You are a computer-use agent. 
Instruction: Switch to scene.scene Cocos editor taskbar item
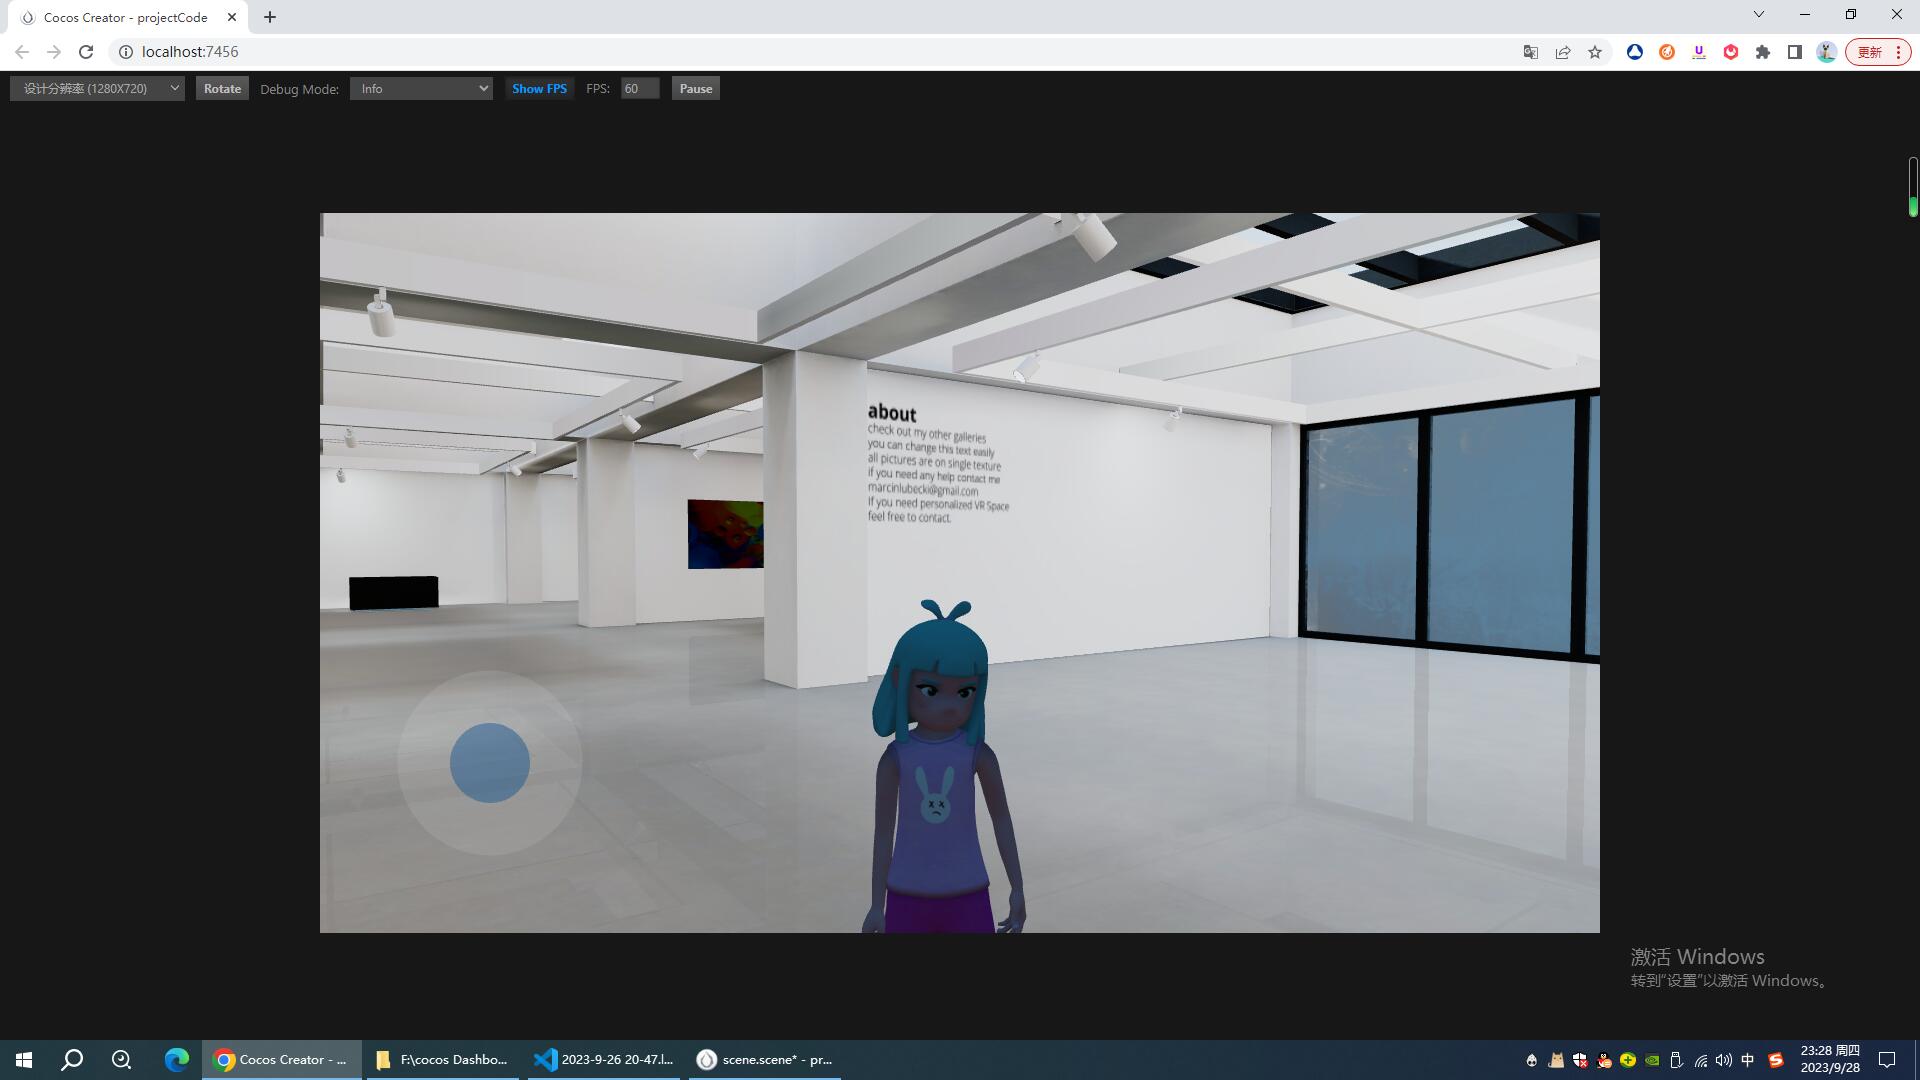point(765,1059)
